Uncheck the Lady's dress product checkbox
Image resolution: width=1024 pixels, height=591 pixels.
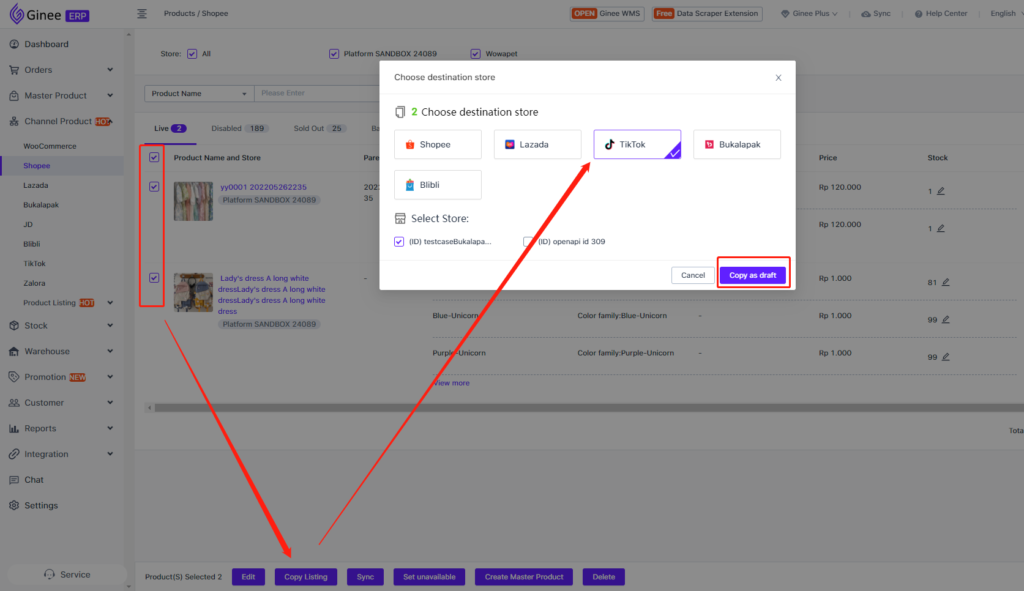pyautogui.click(x=154, y=278)
